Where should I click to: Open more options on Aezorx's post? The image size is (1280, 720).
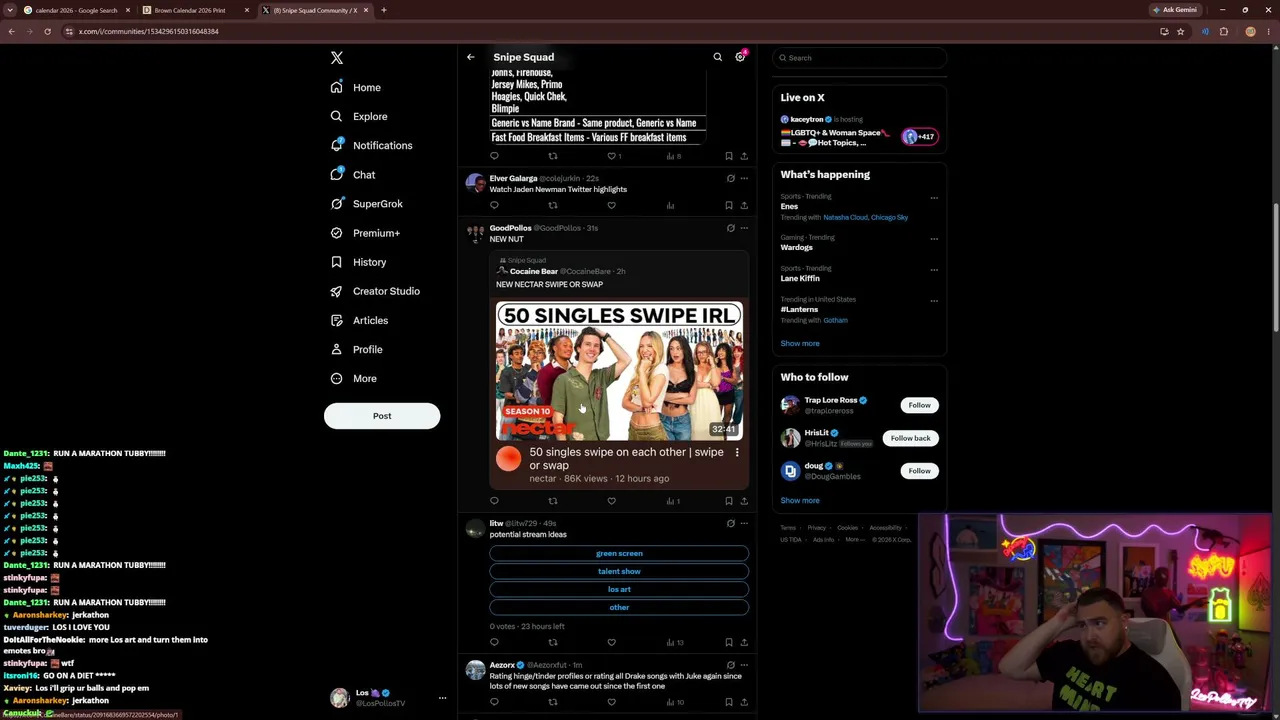744,665
